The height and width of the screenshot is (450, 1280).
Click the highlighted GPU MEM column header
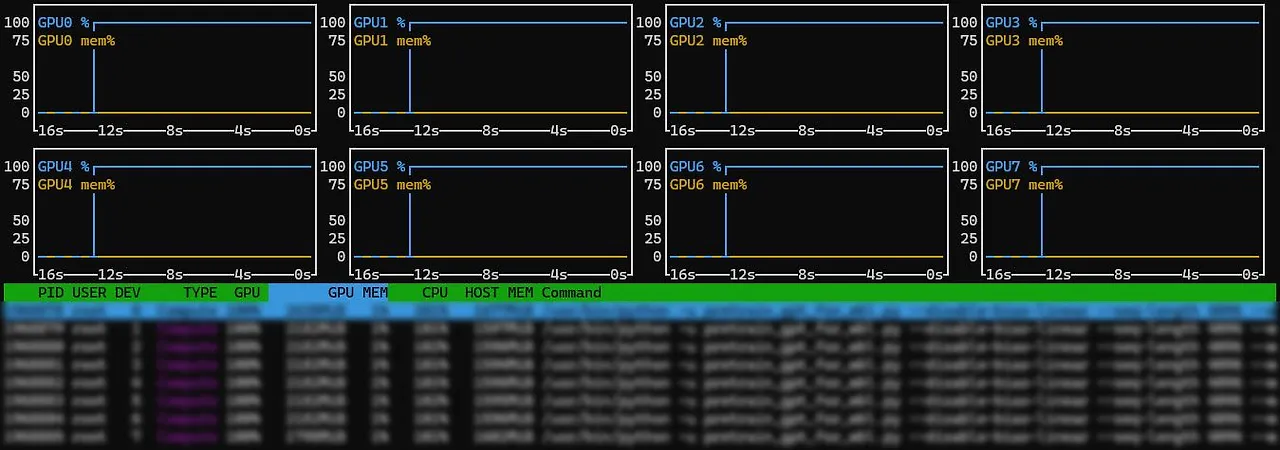point(328,293)
